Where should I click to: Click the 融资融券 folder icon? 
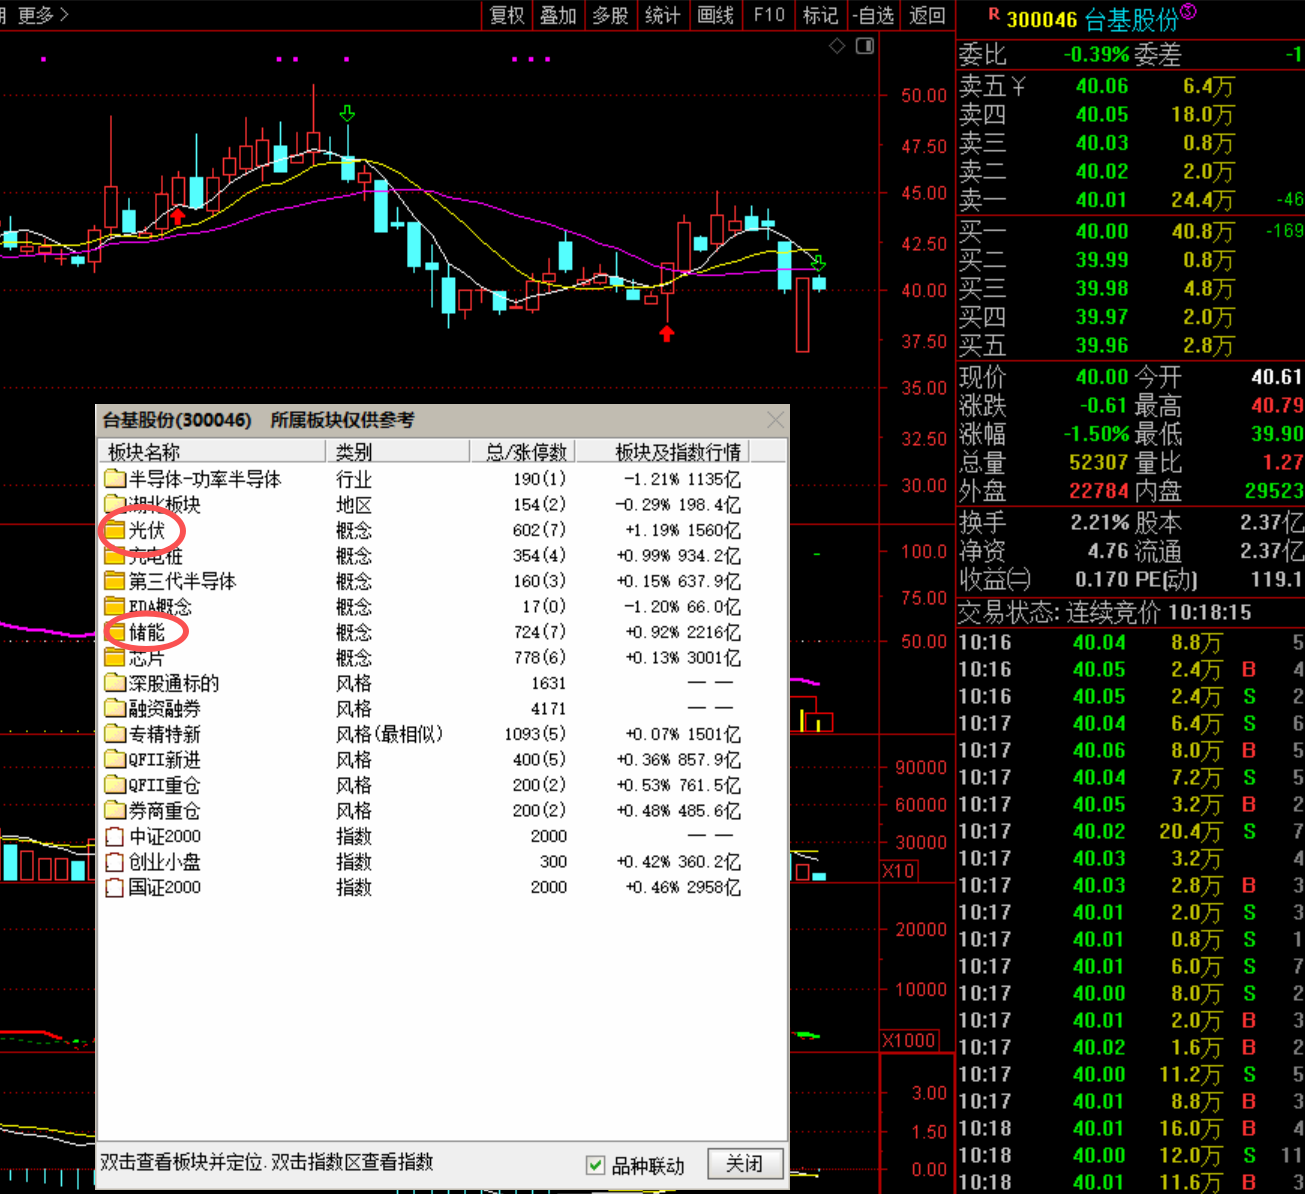click(115, 709)
